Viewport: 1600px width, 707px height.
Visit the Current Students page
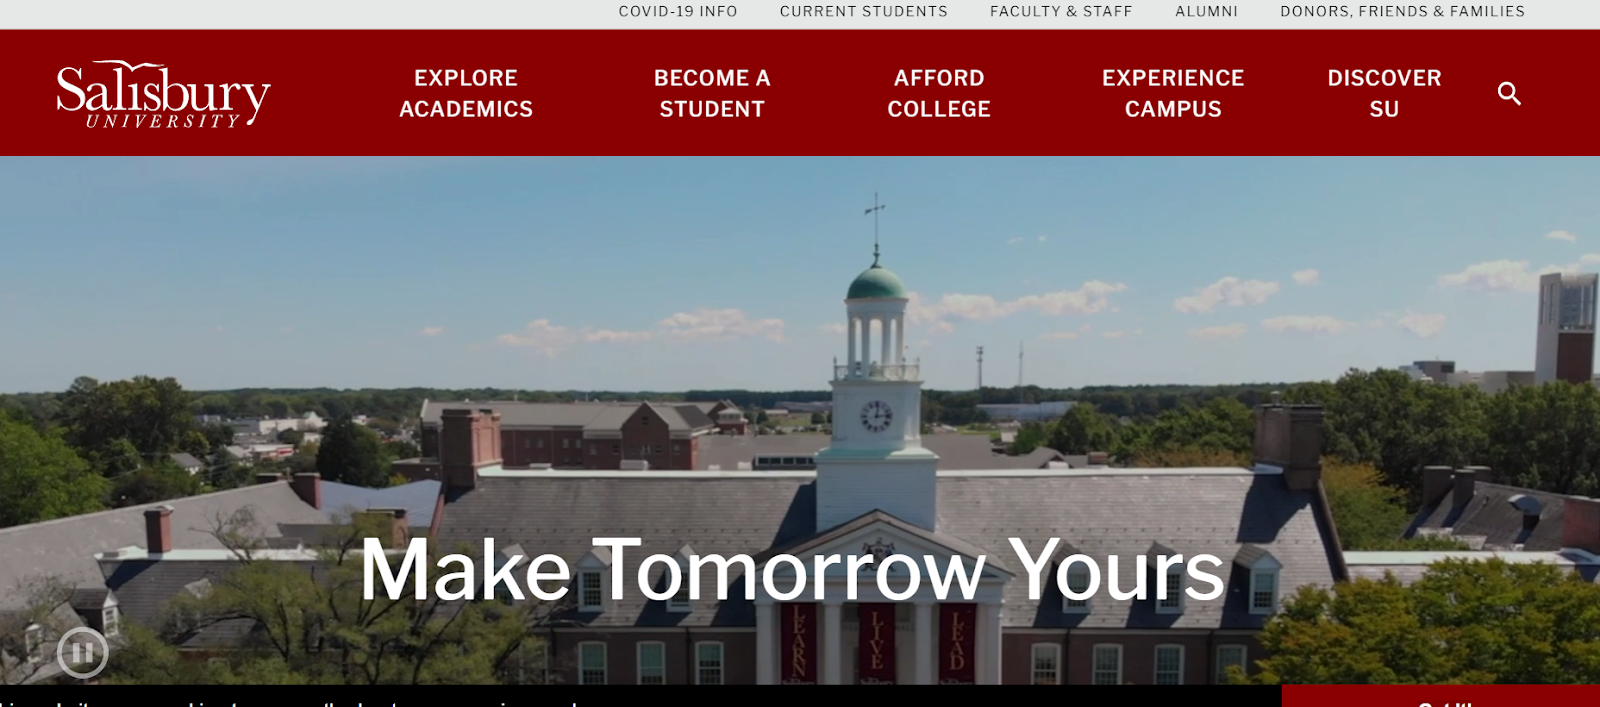[864, 12]
